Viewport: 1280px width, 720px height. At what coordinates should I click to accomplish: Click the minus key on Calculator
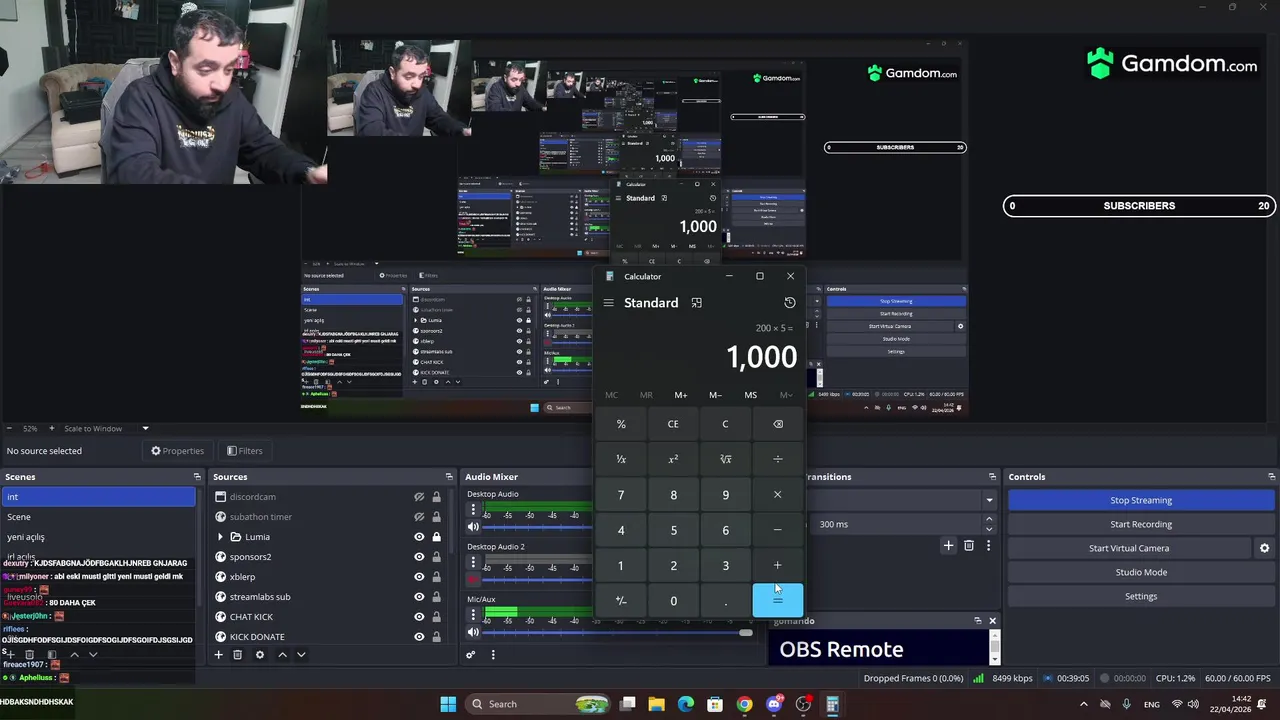(777, 530)
